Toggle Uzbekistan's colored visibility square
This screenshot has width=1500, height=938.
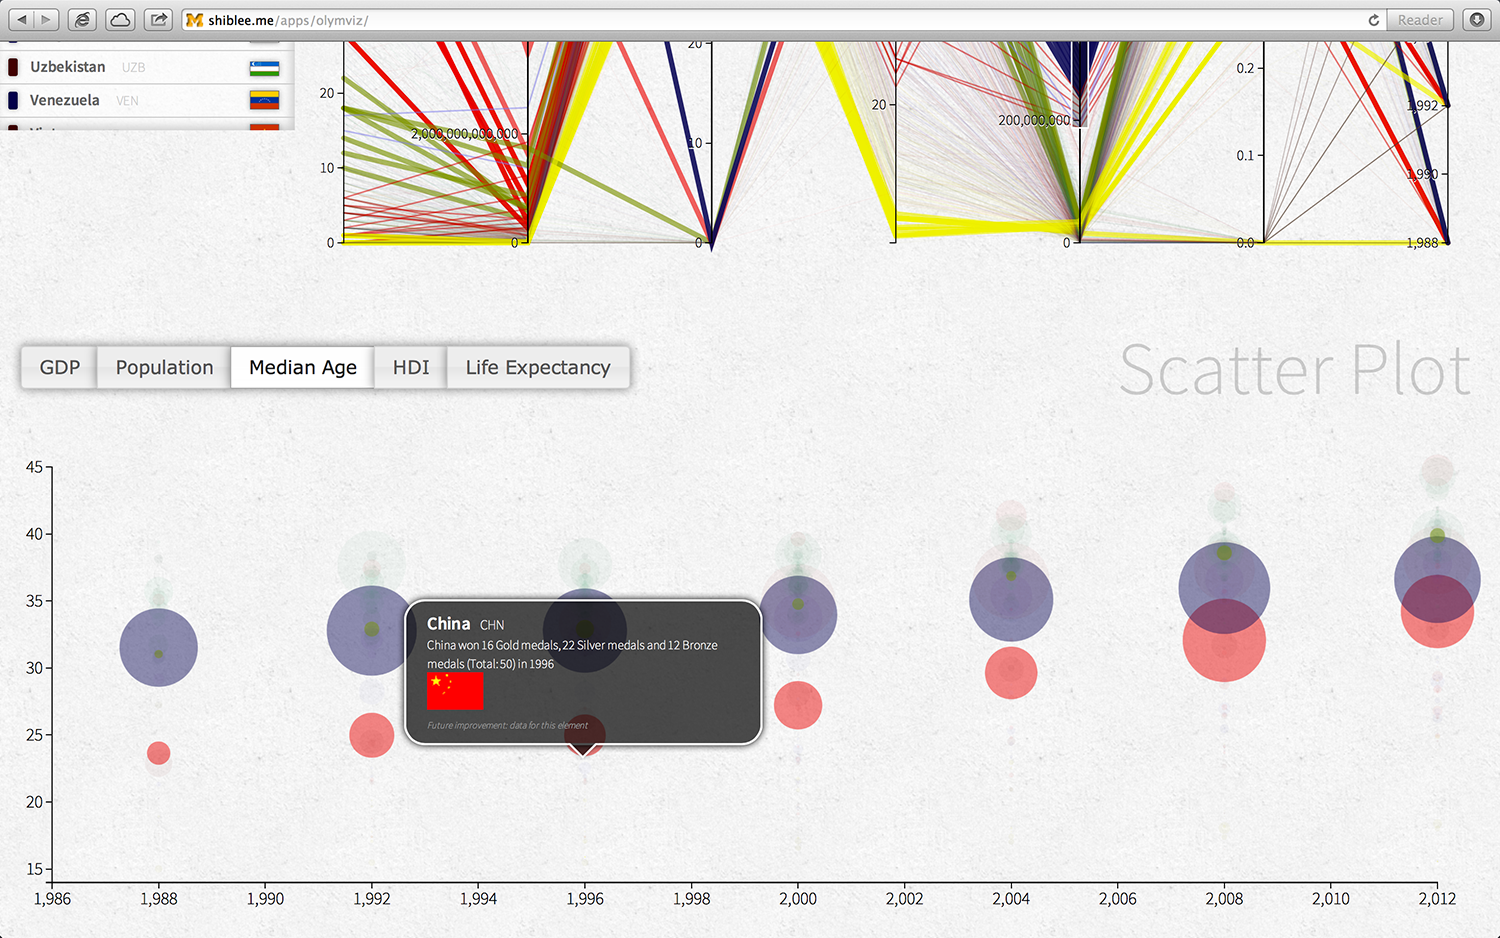(12, 67)
